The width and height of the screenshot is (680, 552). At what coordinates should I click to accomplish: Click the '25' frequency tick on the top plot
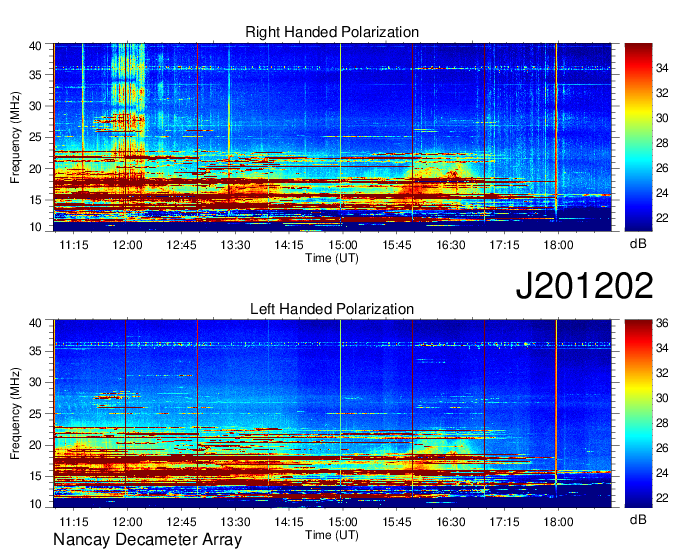click(35, 138)
